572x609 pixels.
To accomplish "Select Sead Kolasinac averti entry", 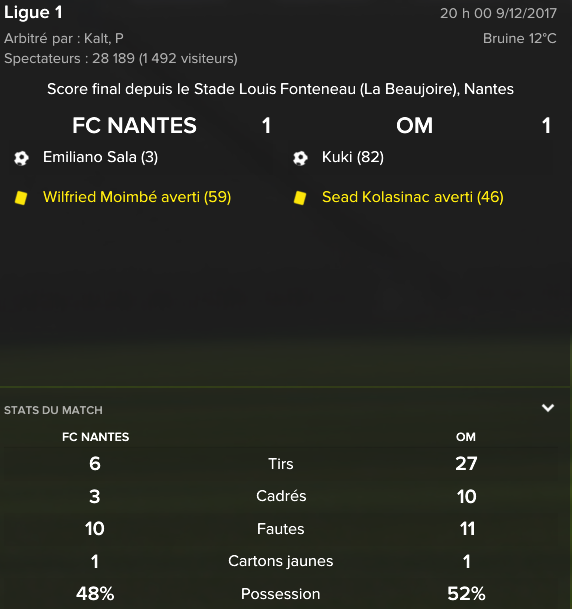I will click(x=413, y=197).
